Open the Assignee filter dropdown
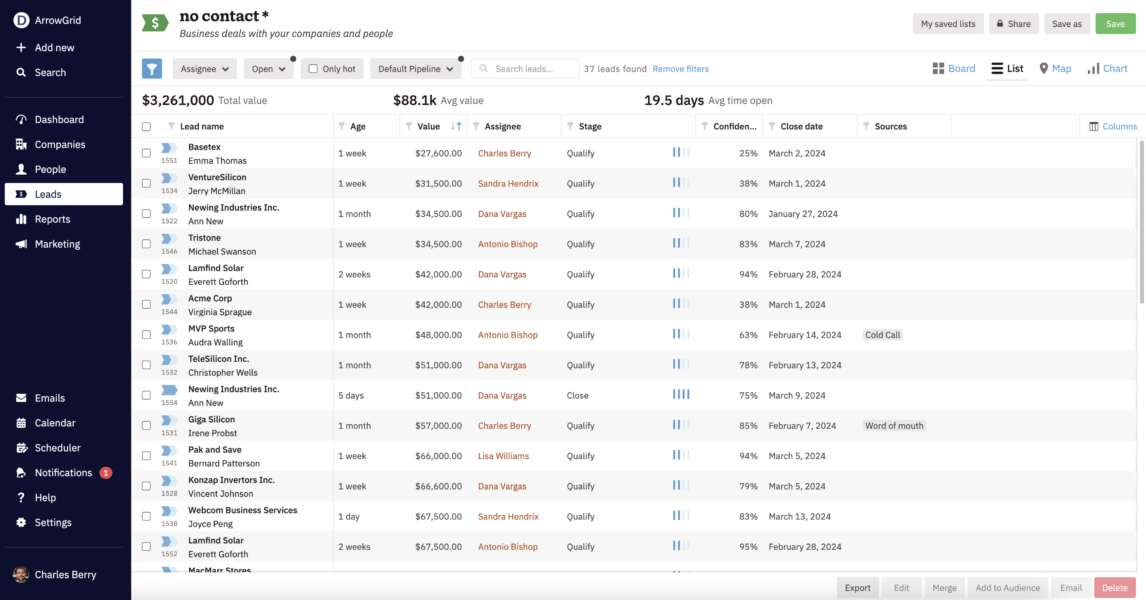 pos(204,68)
